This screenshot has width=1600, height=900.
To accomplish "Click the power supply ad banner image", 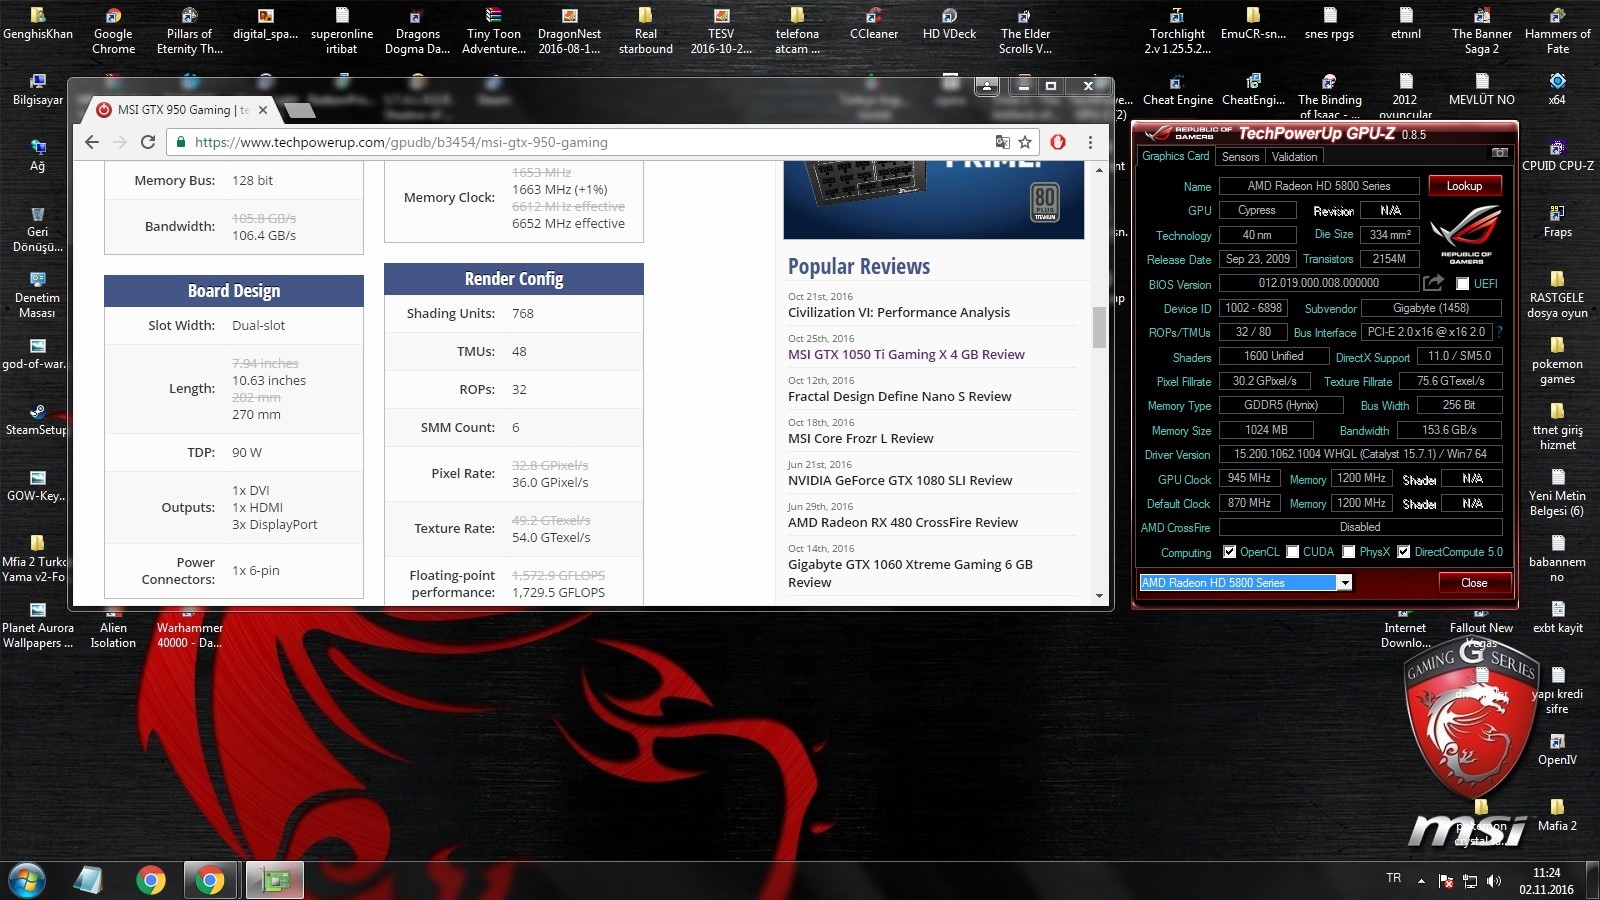I will click(x=934, y=200).
